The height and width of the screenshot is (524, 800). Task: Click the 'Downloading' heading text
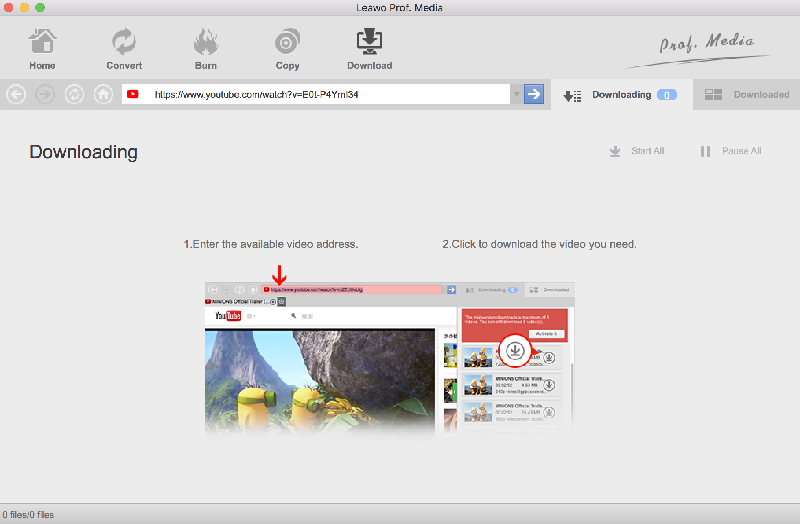pyautogui.click(x=84, y=152)
